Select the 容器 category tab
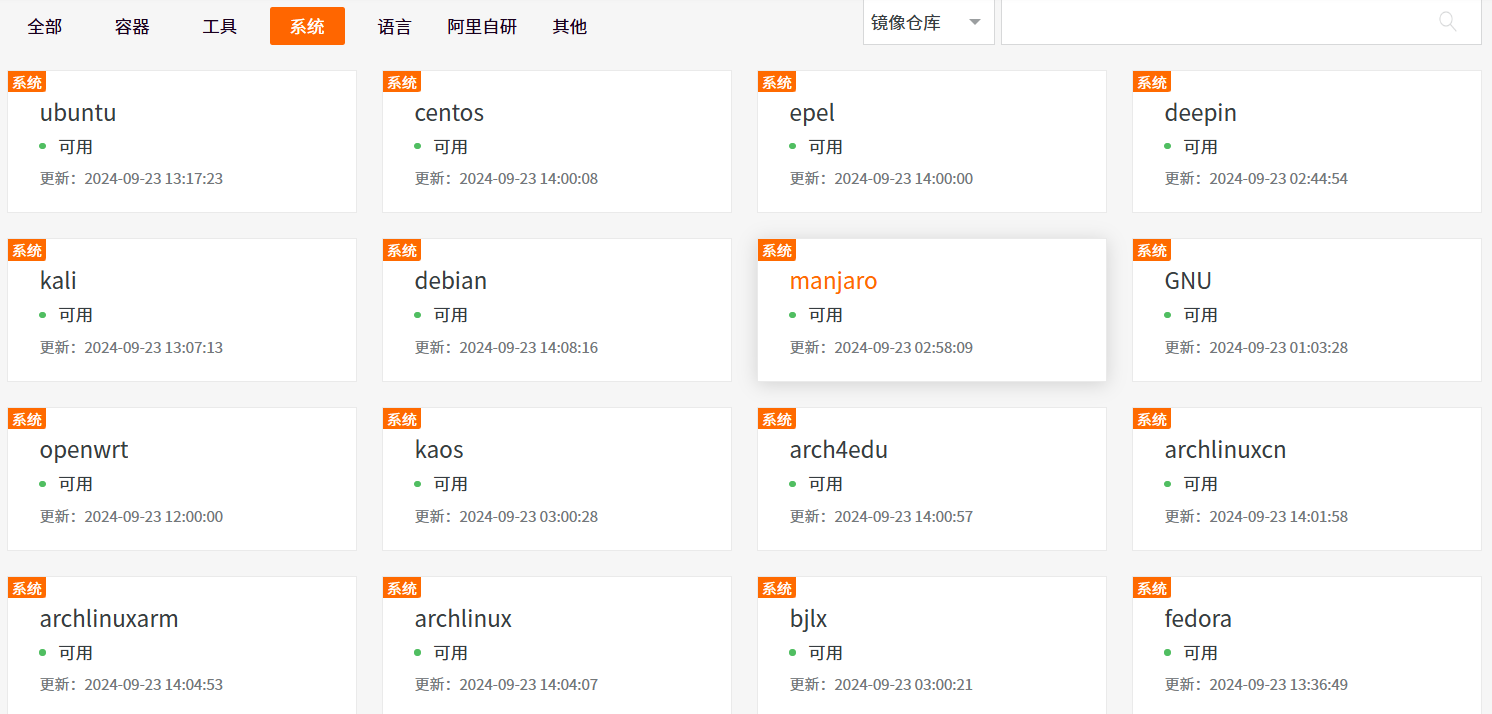 (x=132, y=27)
